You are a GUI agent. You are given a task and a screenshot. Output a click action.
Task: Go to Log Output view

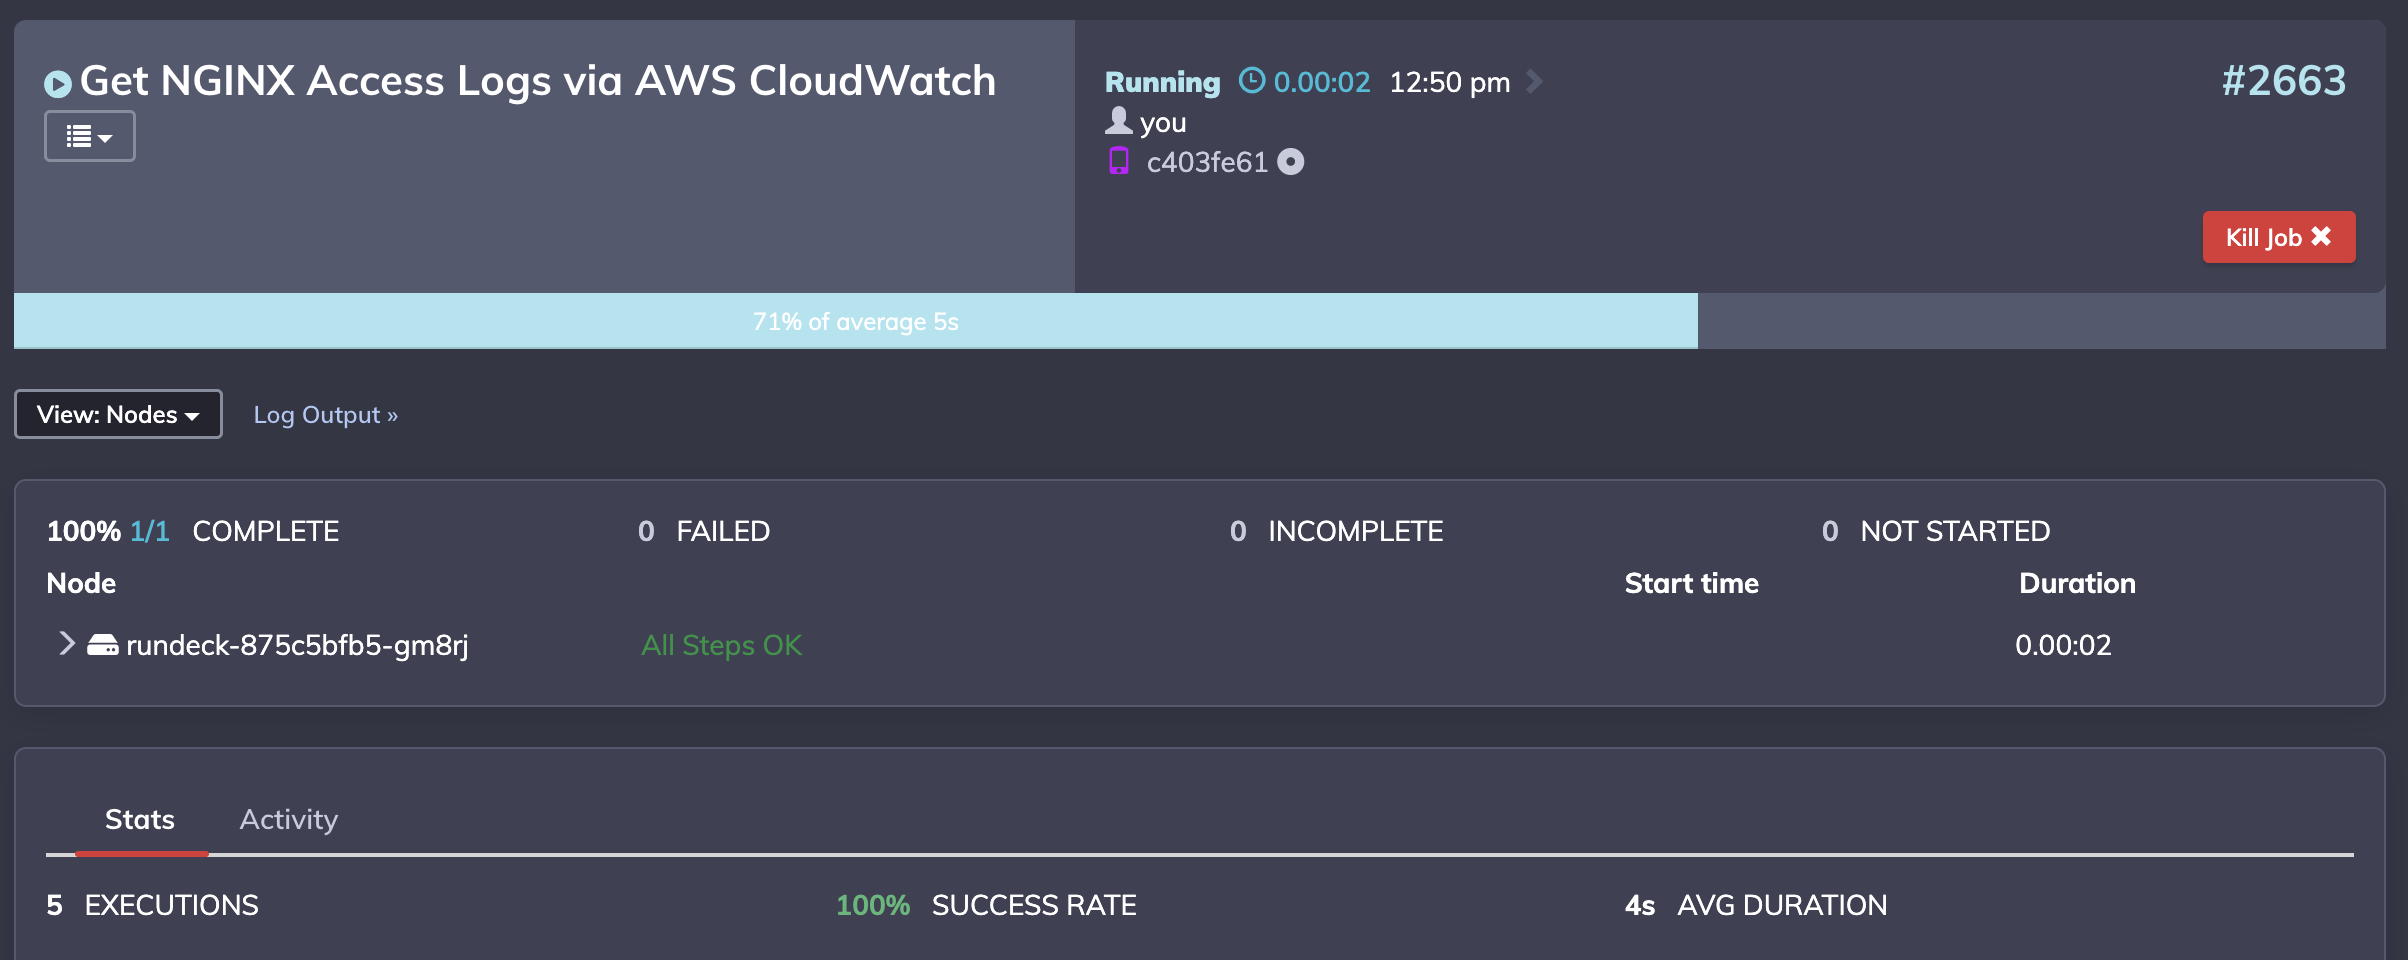point(326,415)
